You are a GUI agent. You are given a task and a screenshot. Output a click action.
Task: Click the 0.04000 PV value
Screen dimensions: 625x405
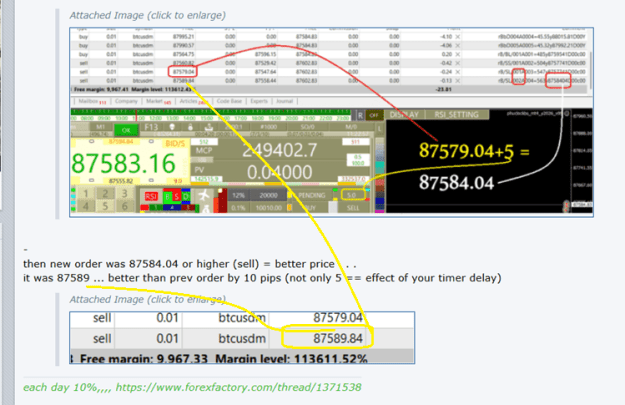[x=279, y=172]
